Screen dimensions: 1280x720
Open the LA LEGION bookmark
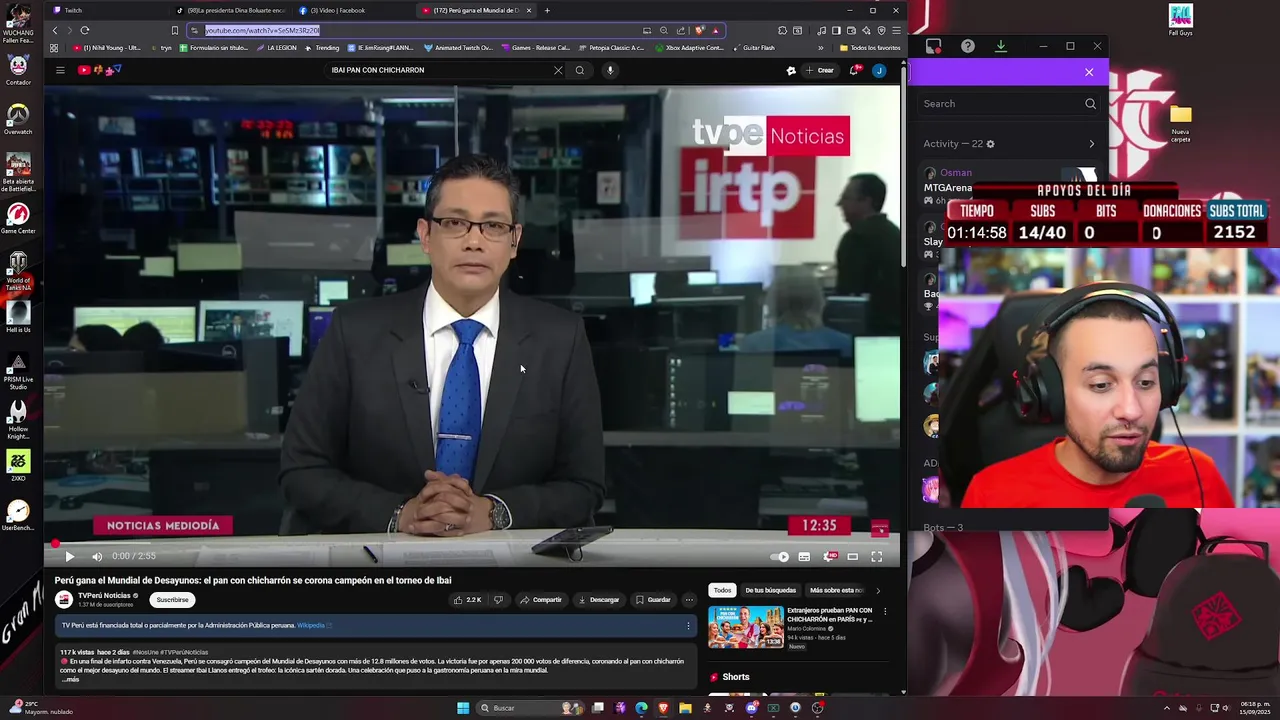(276, 48)
